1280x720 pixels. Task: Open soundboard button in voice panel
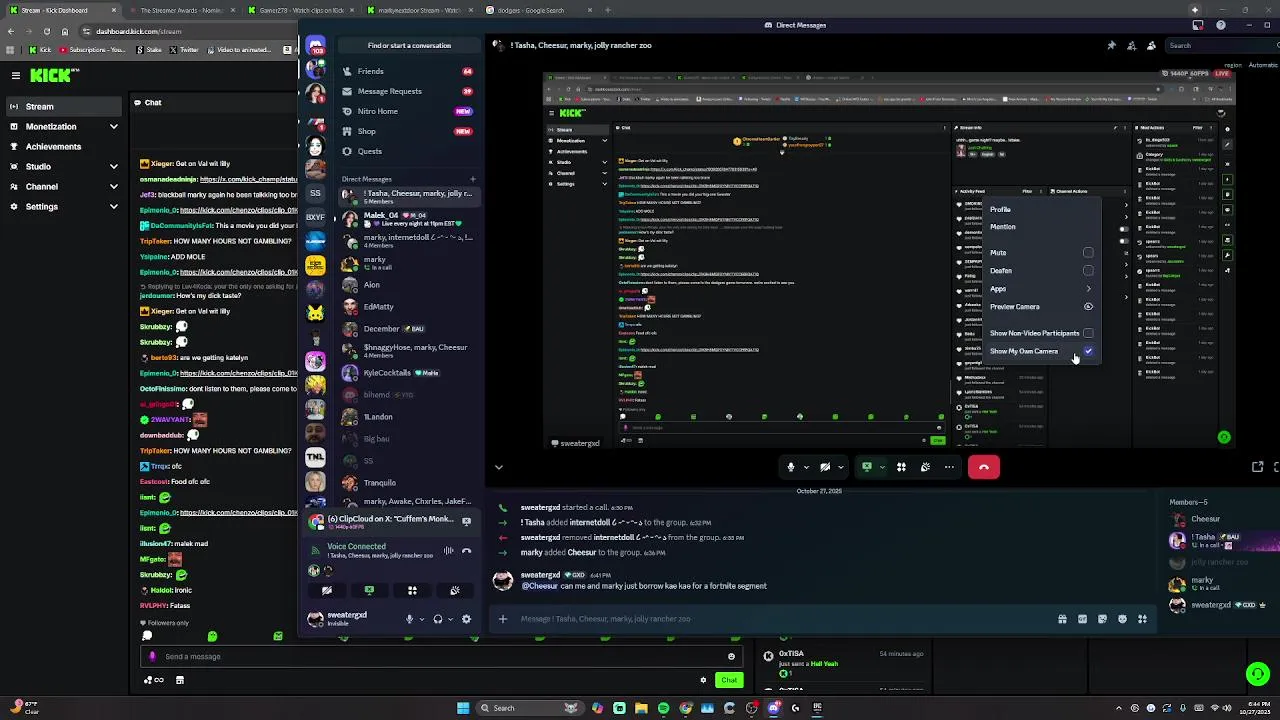pos(455,591)
